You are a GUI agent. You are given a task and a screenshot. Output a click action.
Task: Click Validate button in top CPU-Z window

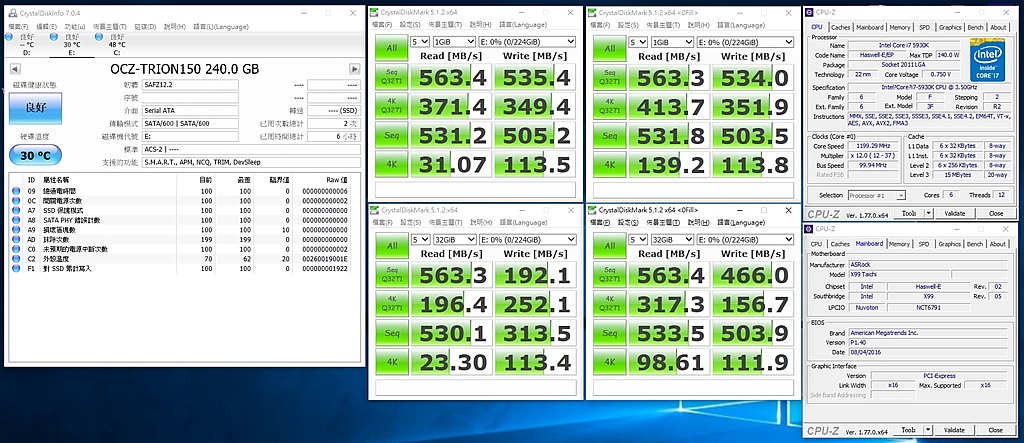[x=954, y=213]
